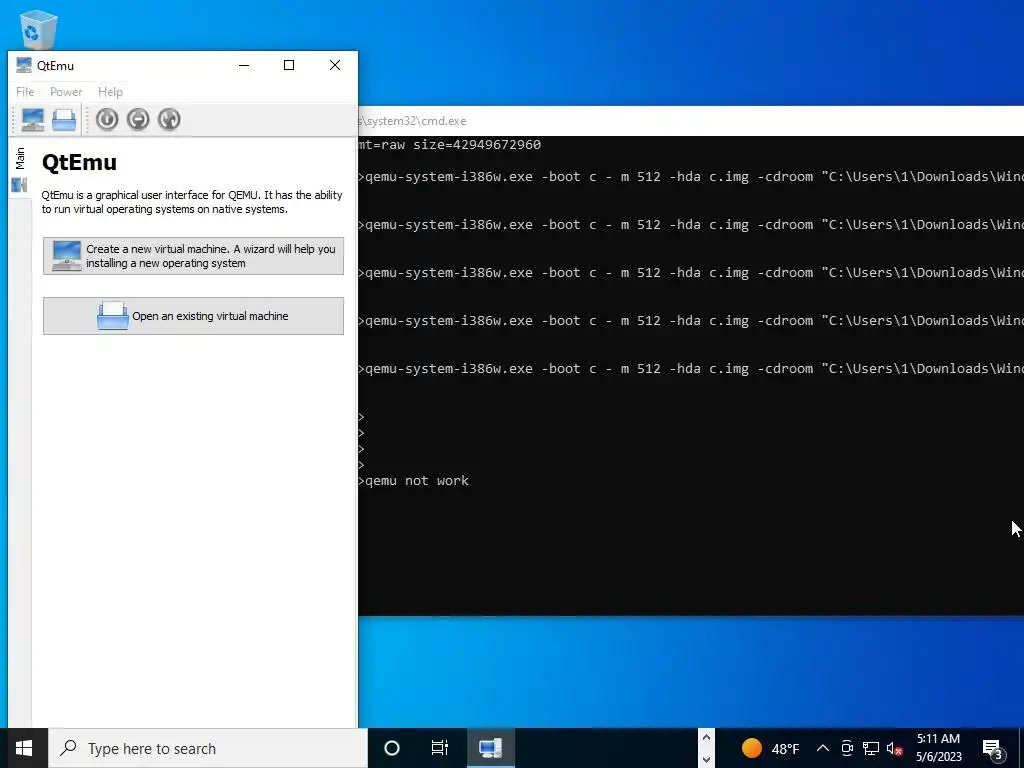Open the notification center icon
The image size is (1024, 768).
tap(993, 748)
